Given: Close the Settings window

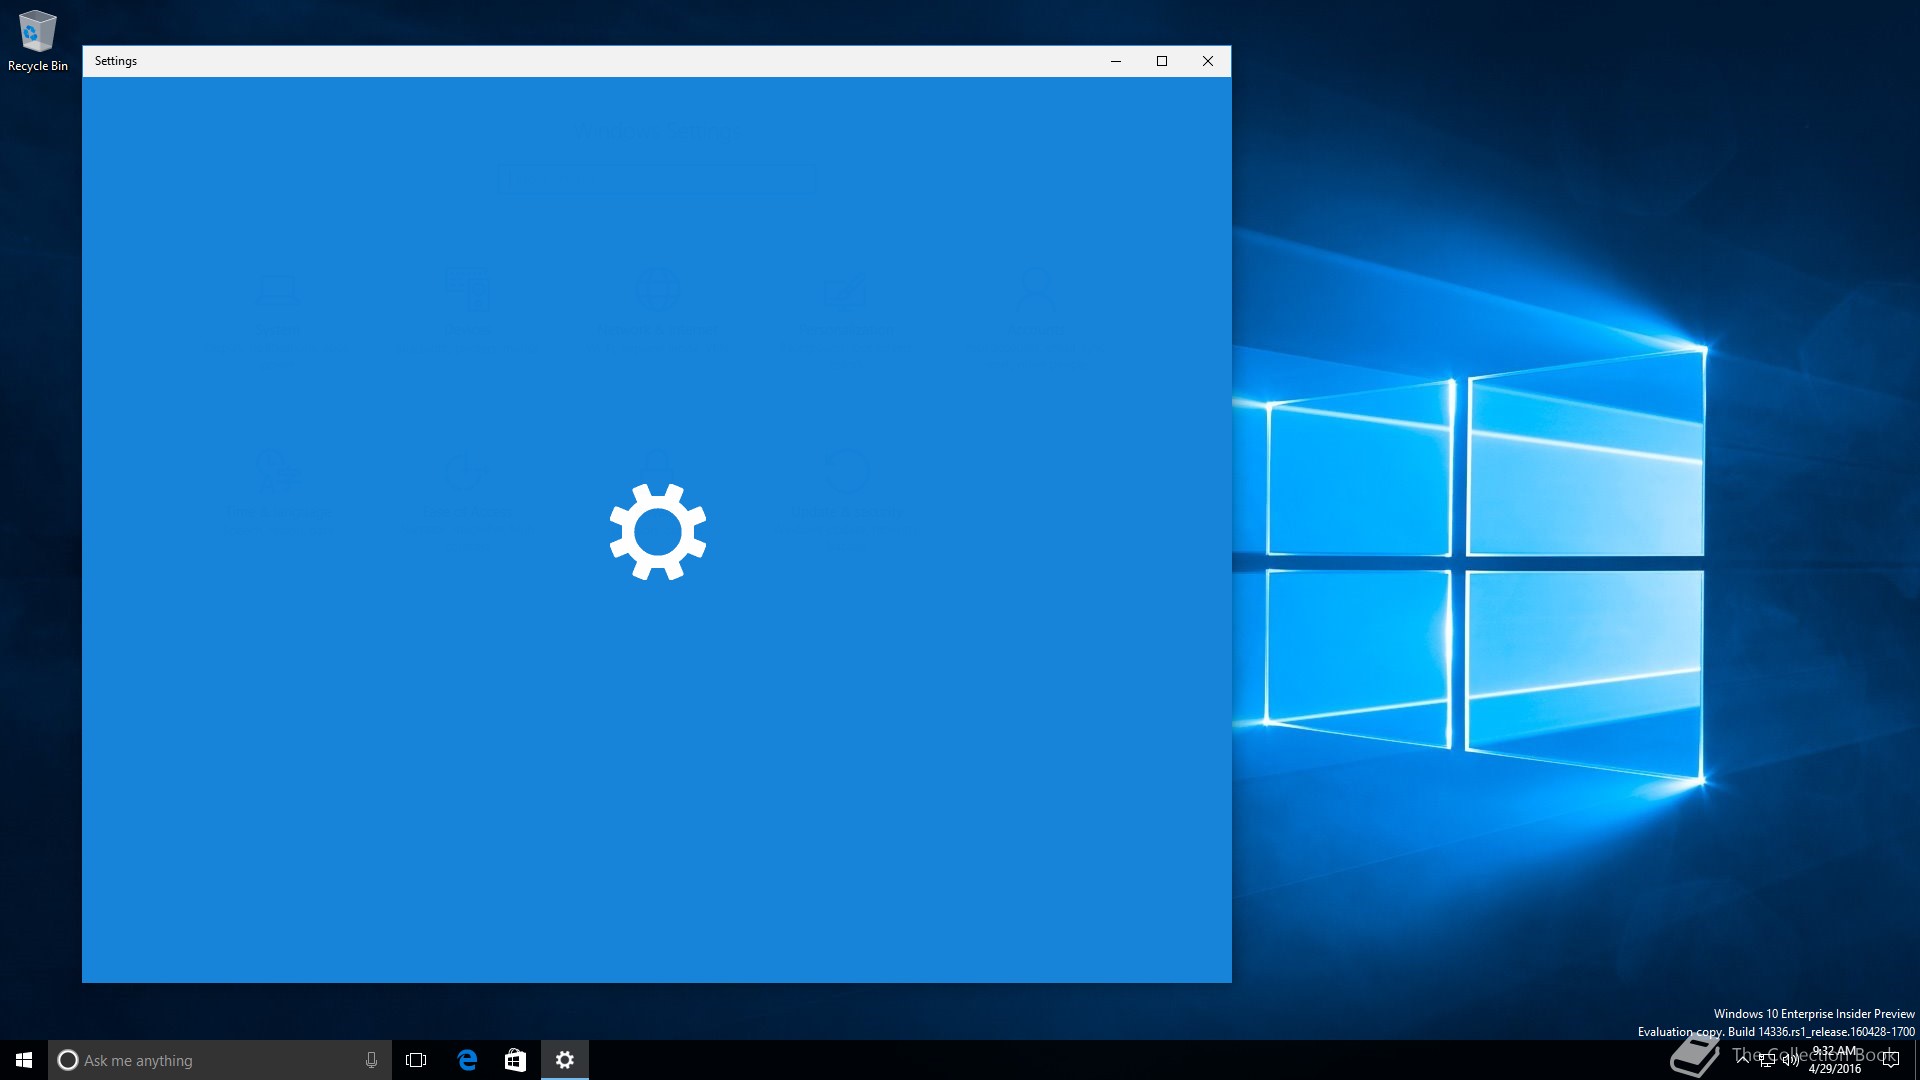Looking at the screenshot, I should coord(1208,61).
